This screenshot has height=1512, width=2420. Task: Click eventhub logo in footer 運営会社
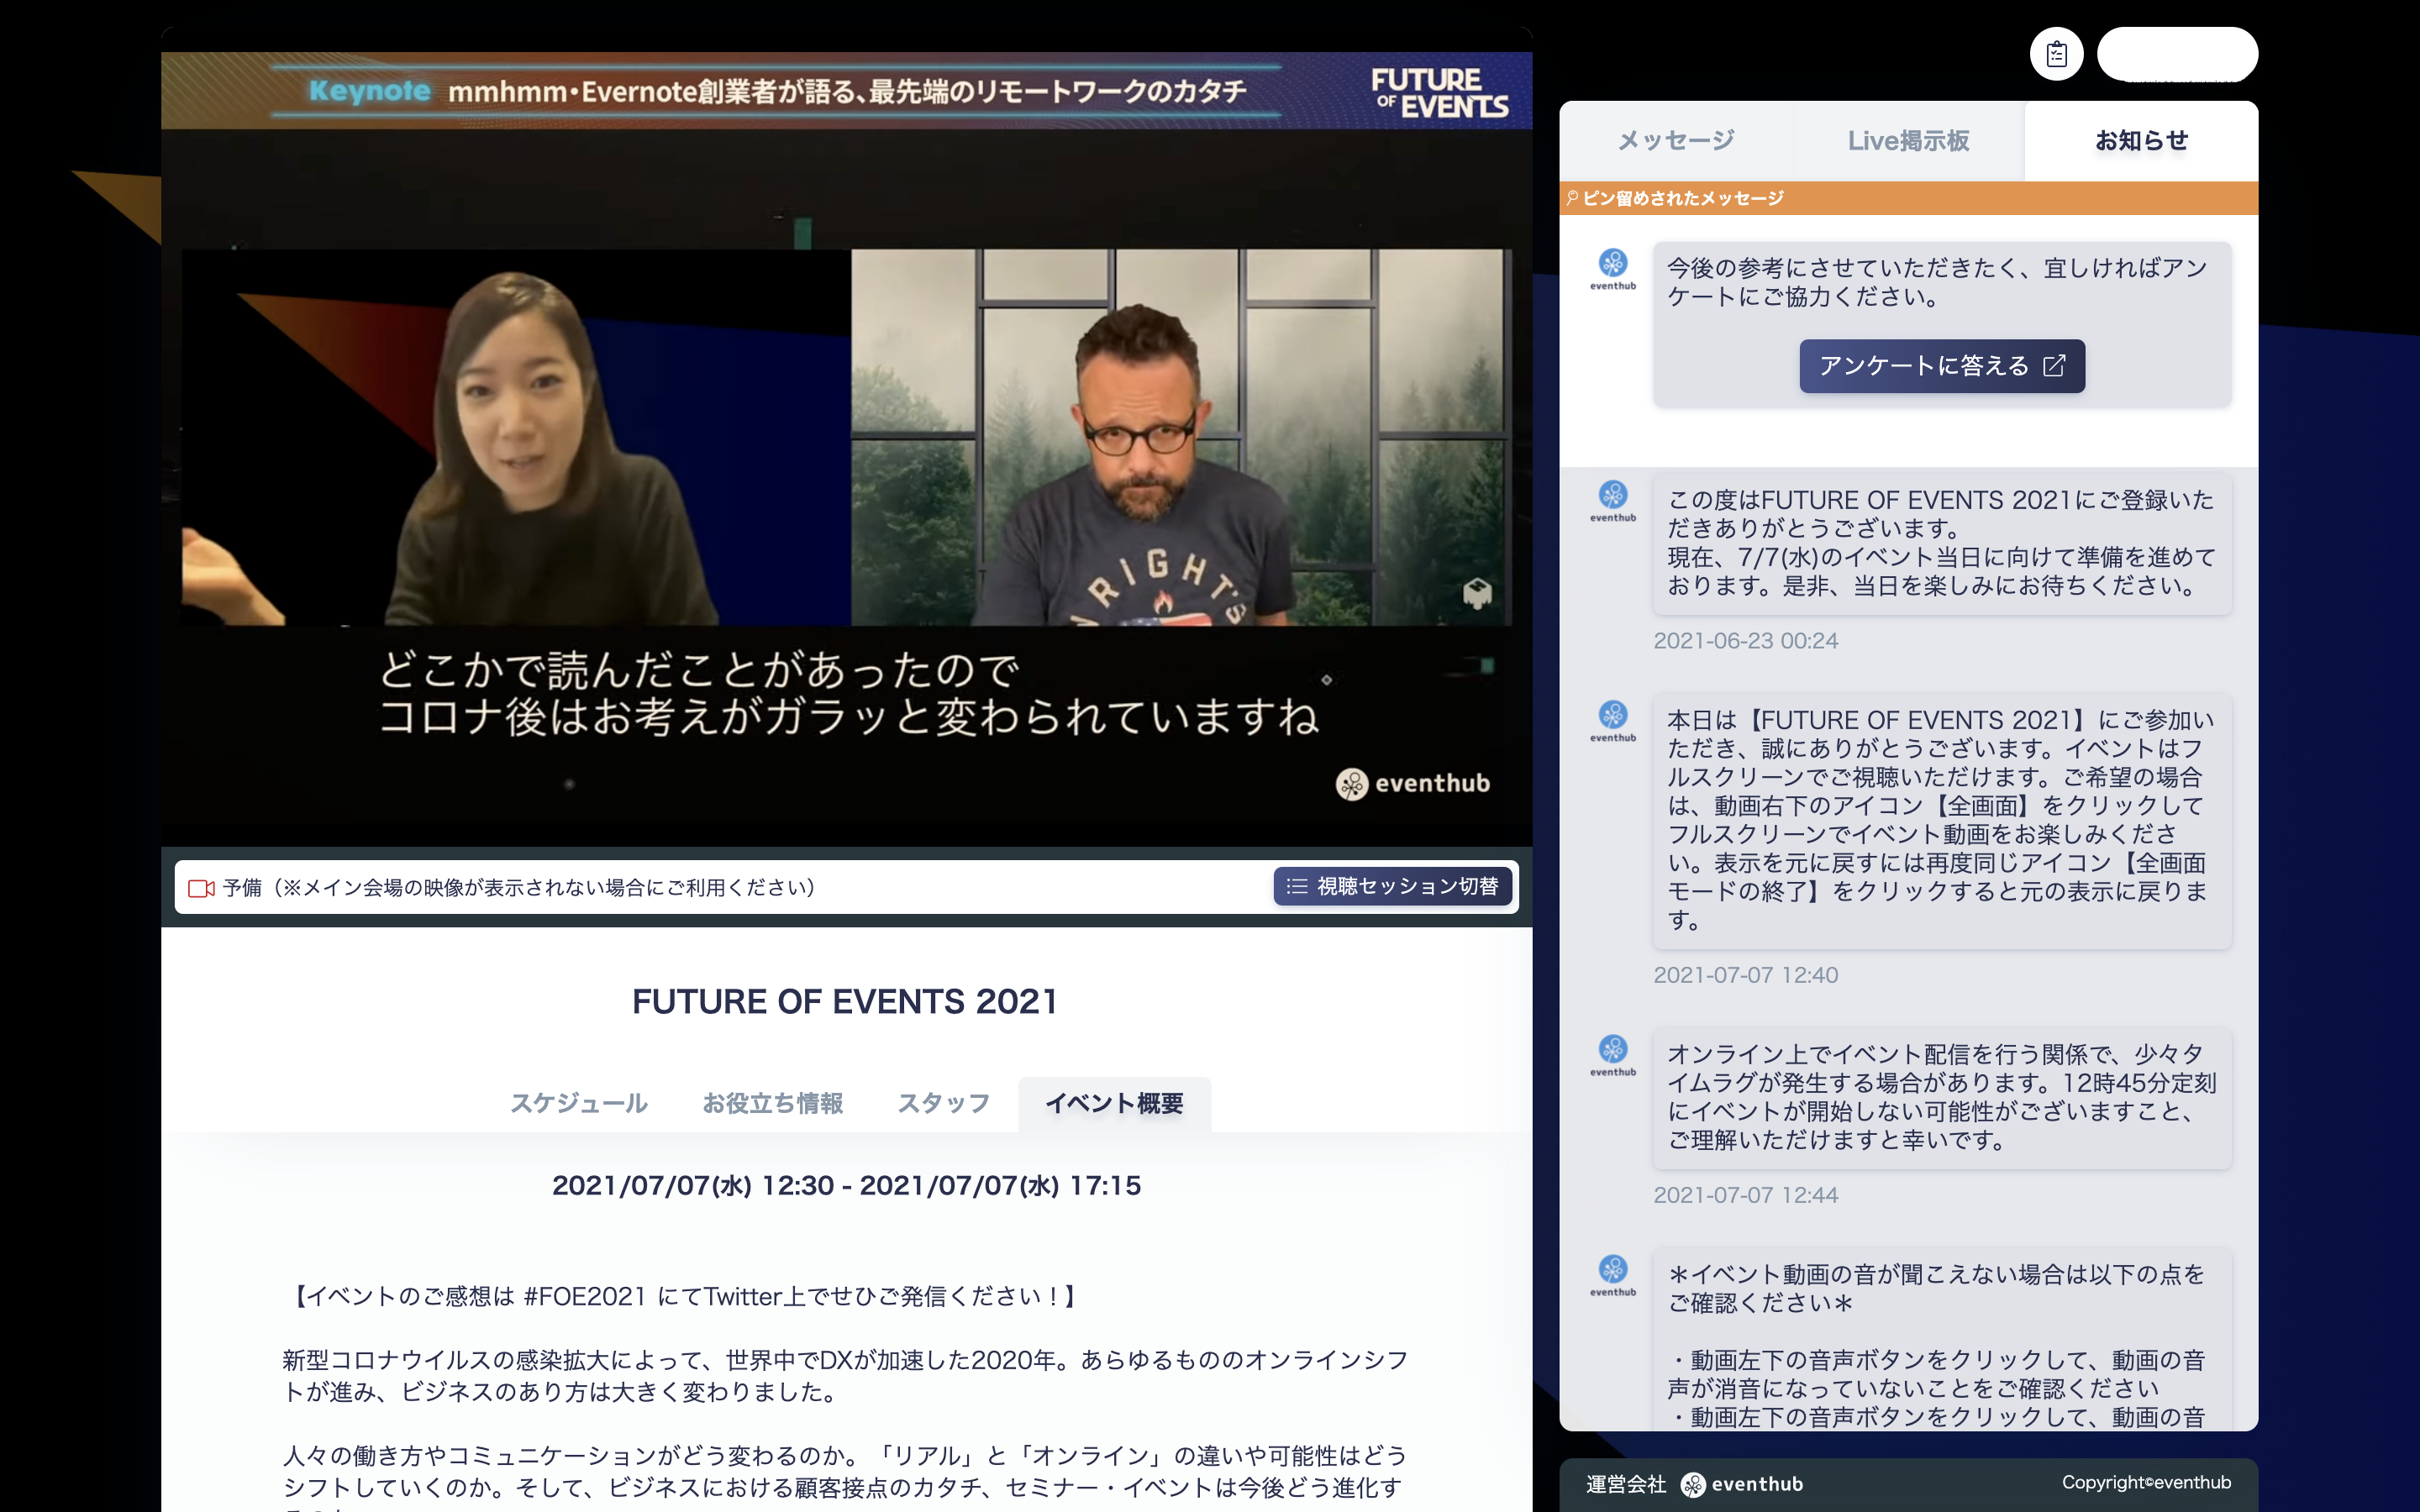(1742, 1484)
